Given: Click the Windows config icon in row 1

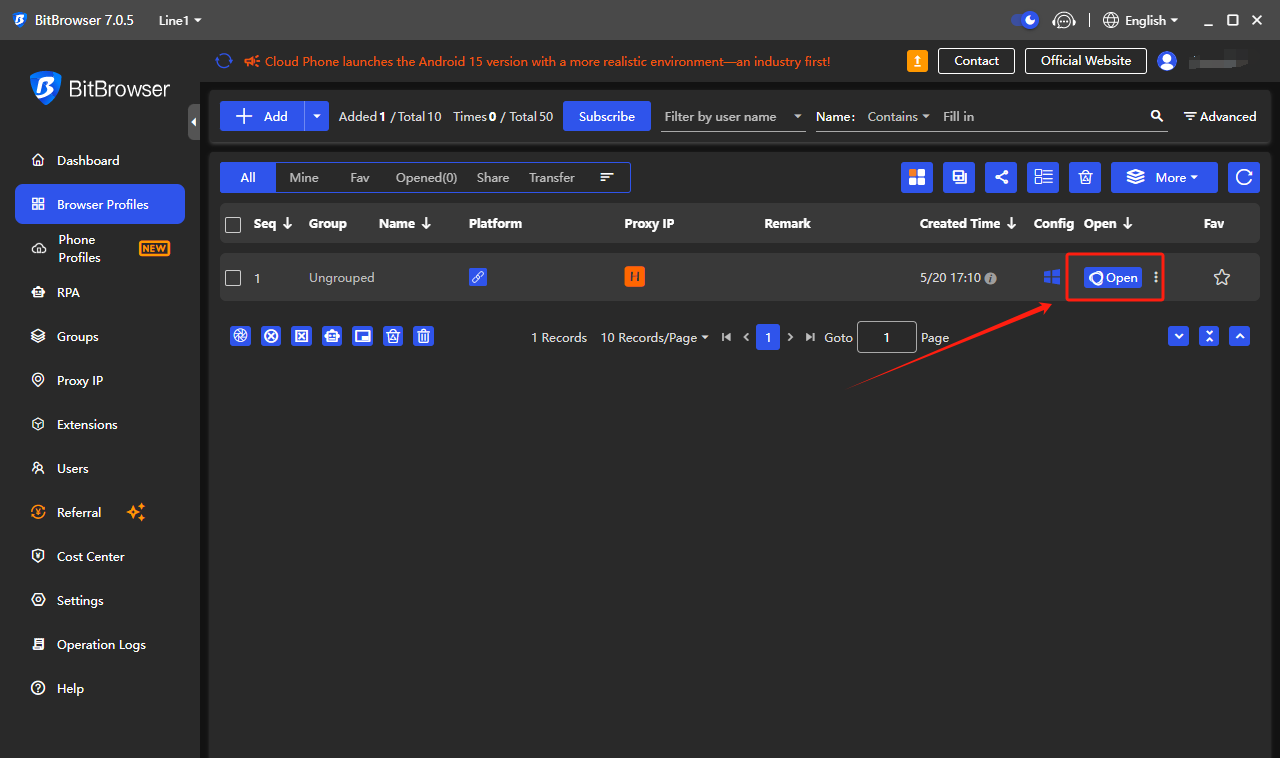Looking at the screenshot, I should (1051, 277).
